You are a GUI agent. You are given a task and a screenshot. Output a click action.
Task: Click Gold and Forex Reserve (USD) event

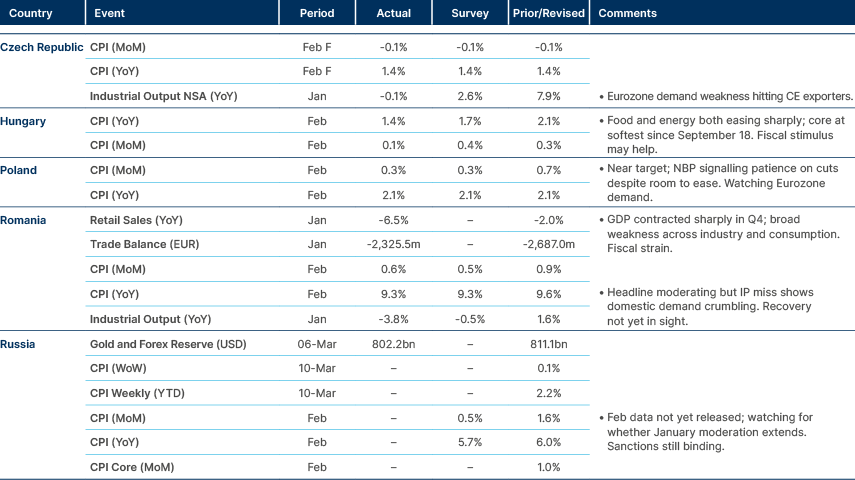[x=168, y=344]
